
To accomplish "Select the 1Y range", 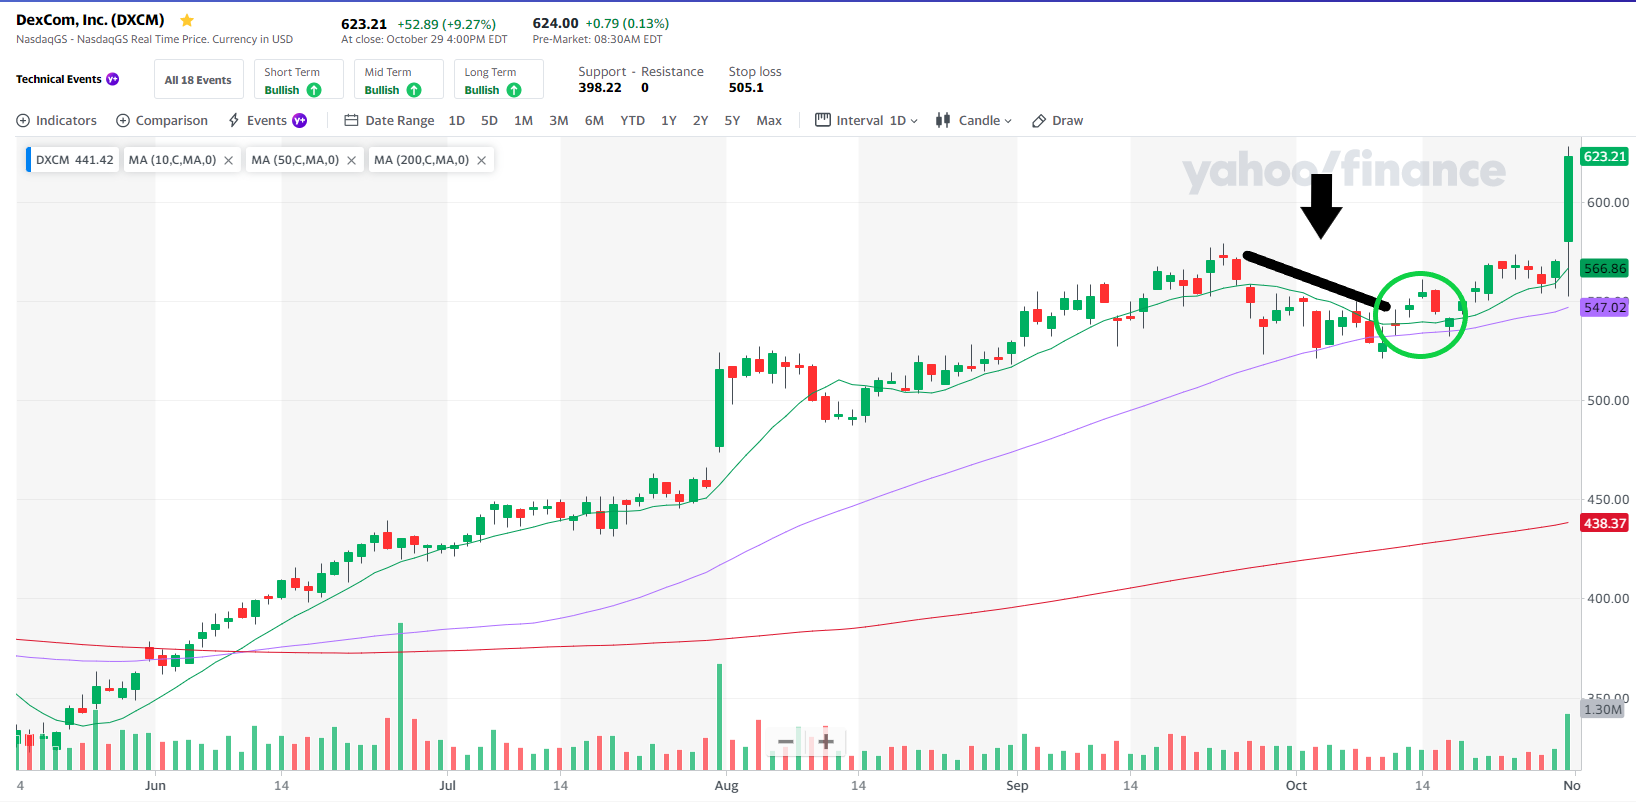I will click(669, 120).
